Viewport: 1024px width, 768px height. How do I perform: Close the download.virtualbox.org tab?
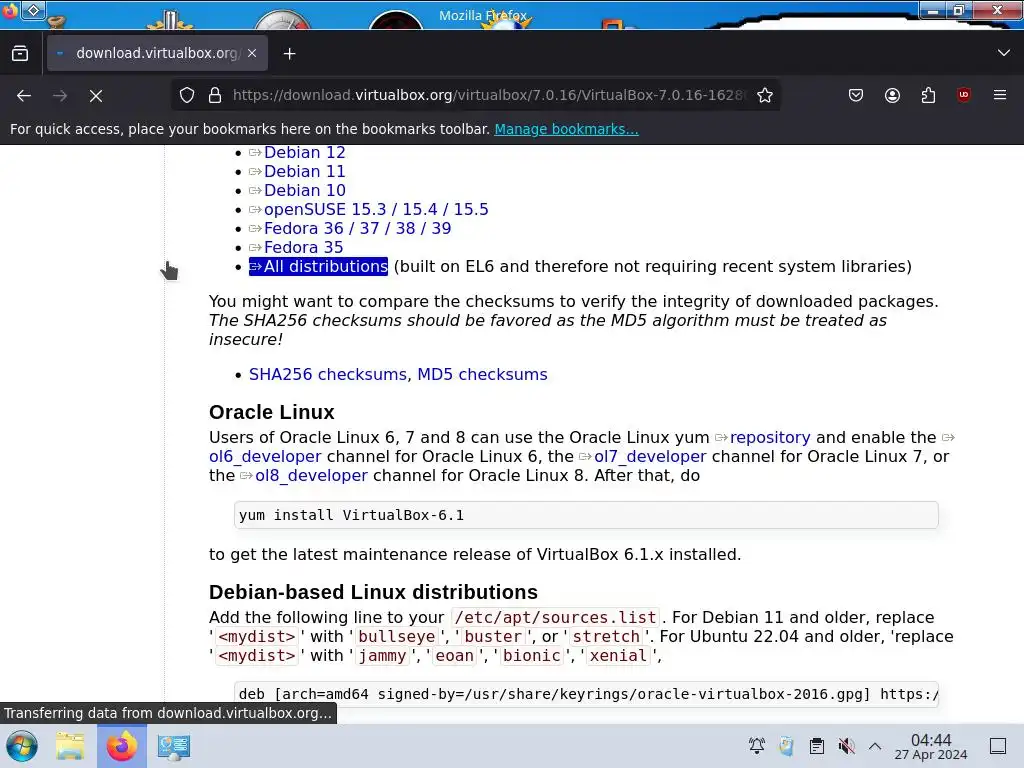tap(252, 54)
